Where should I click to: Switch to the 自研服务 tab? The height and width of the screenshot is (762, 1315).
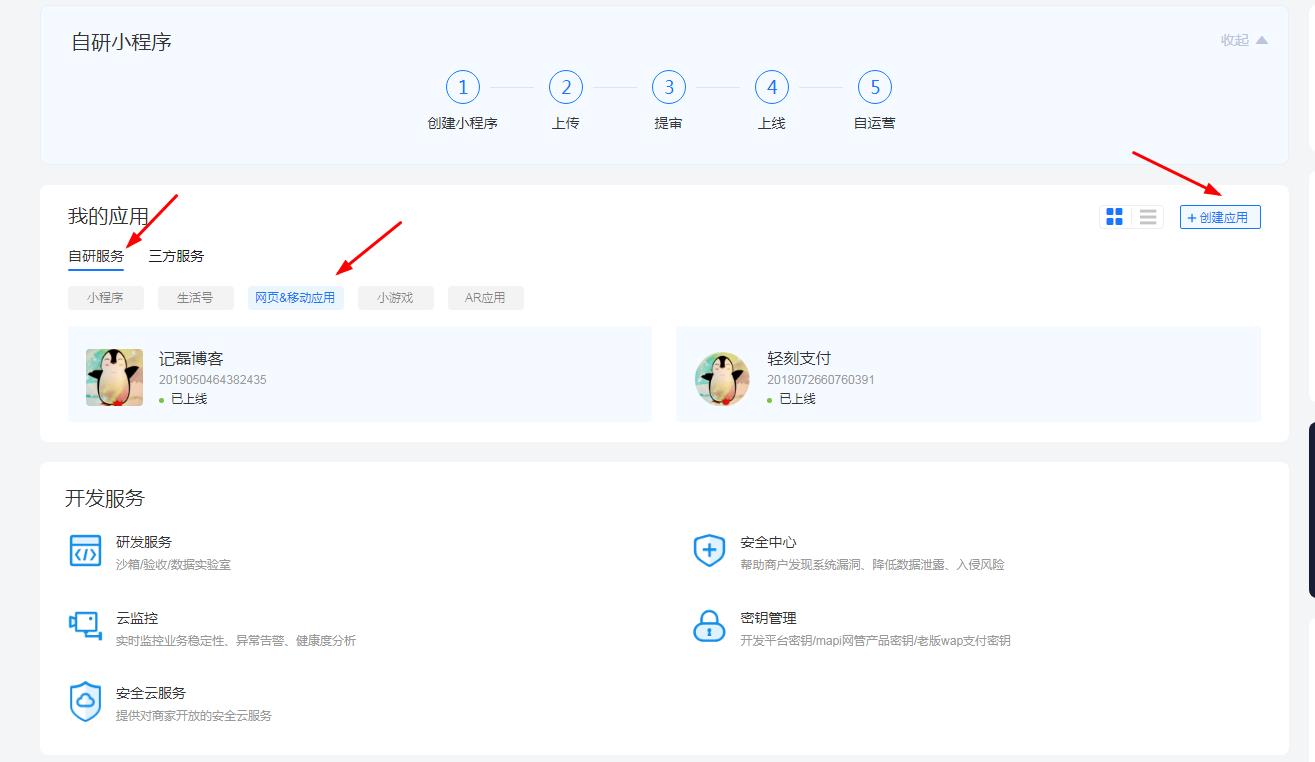click(94, 256)
